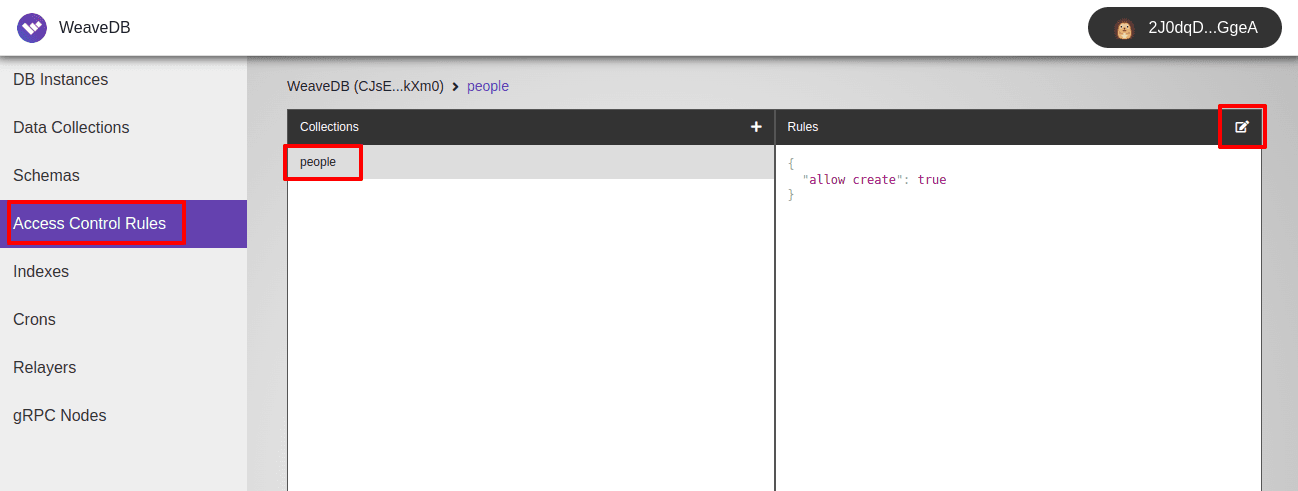The image size is (1298, 491).
Task: Click the Collections panel header
Action: 329,127
